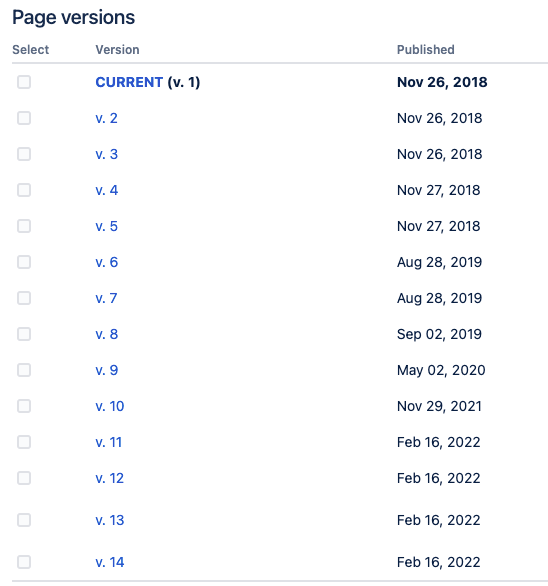Open the v. 6 version link

(107, 262)
